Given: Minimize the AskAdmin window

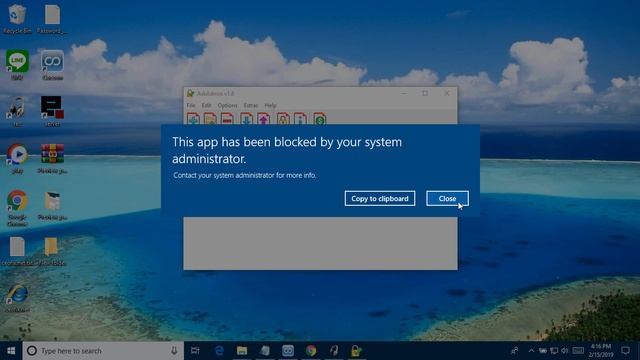Looking at the screenshot, I should coord(404,93).
